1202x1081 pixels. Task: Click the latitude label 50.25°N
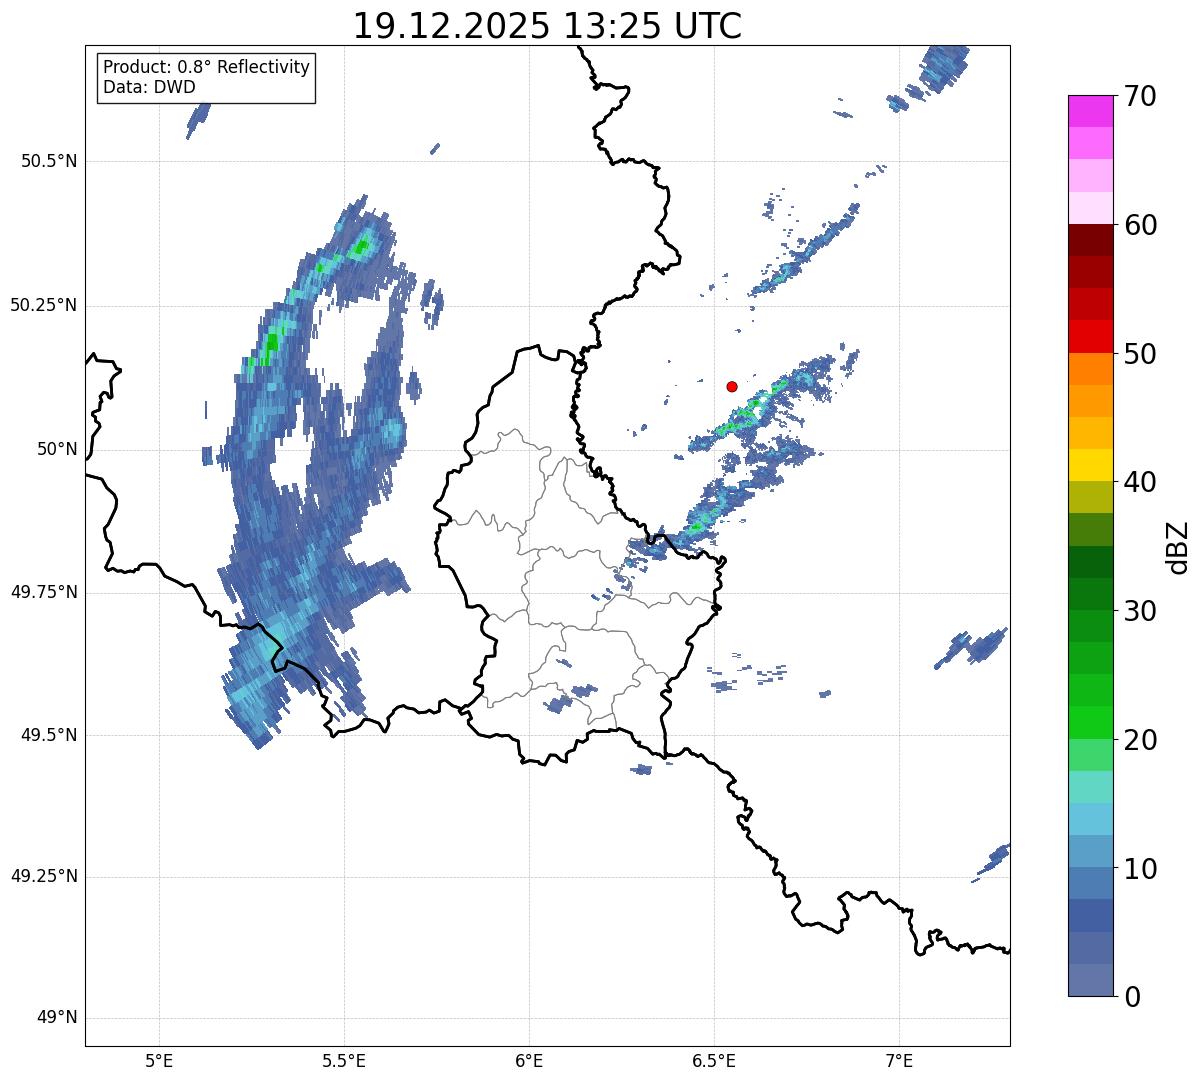[x=43, y=305]
